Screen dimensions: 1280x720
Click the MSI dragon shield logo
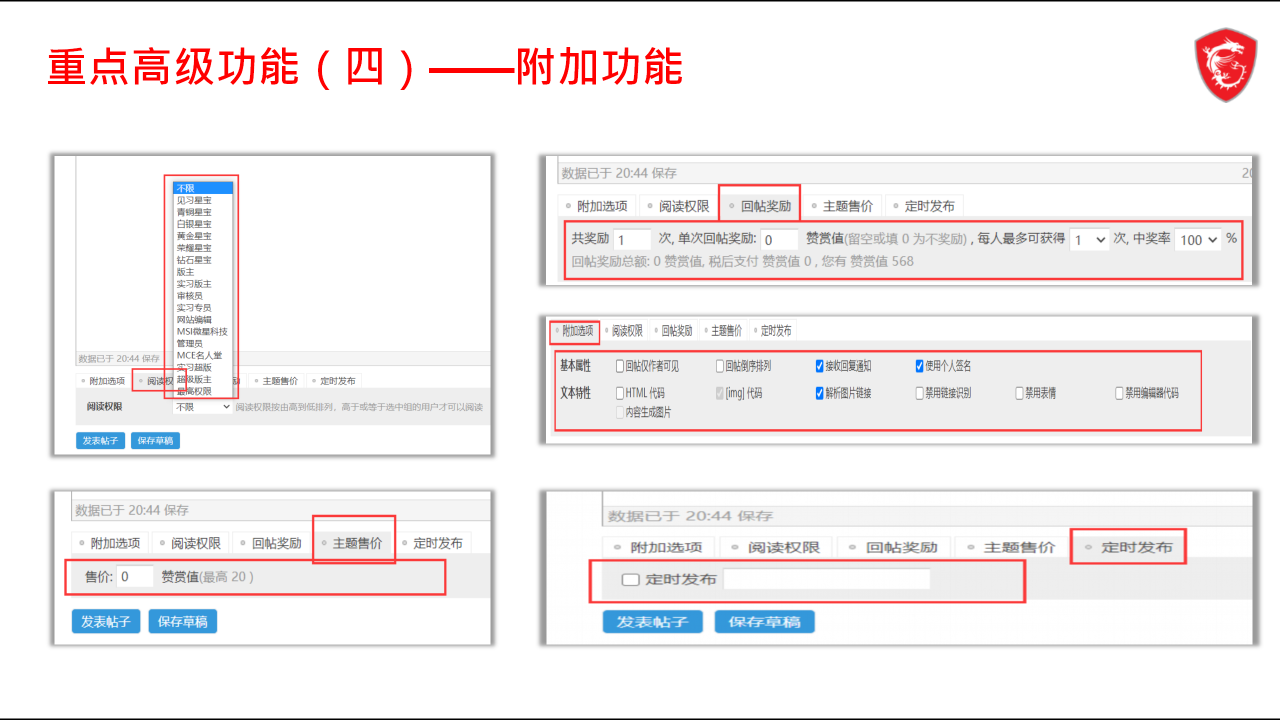1226,65
